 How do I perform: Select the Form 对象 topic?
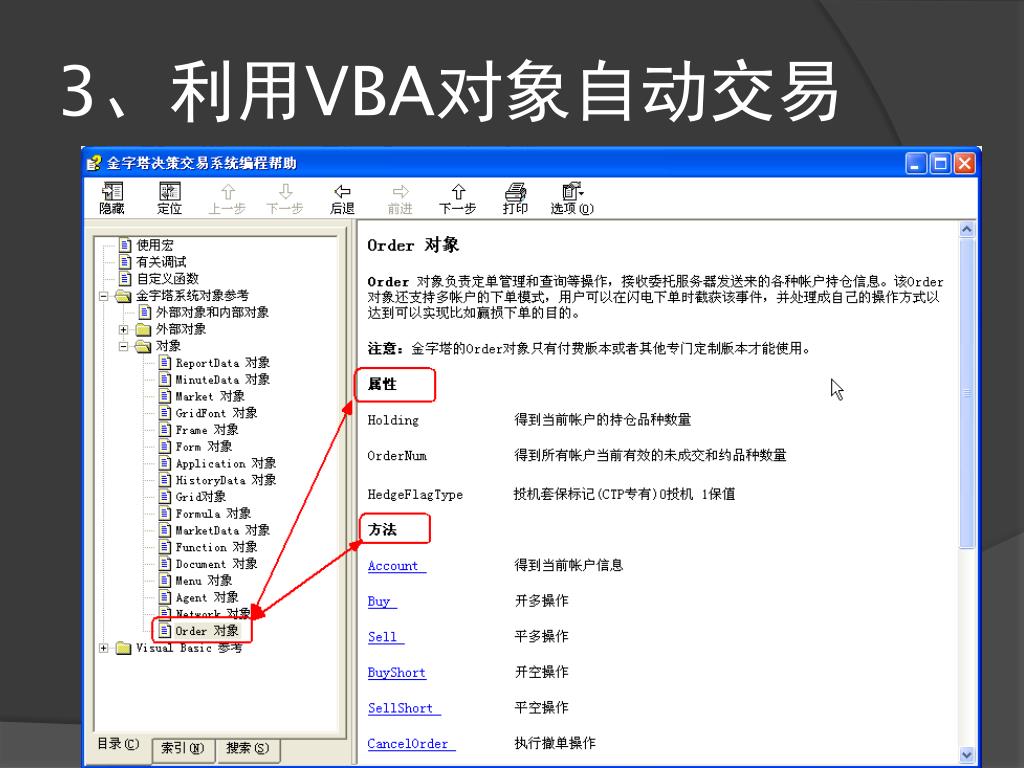pos(204,447)
